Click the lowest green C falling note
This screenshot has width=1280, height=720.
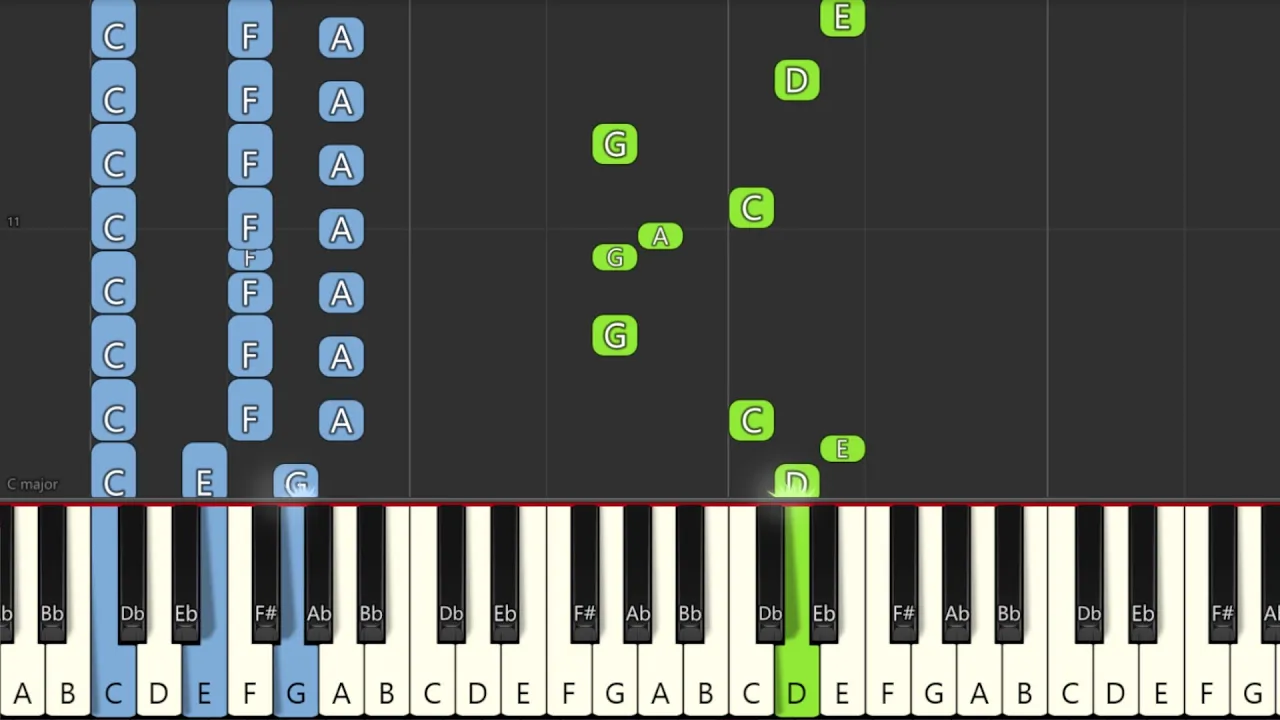[751, 420]
